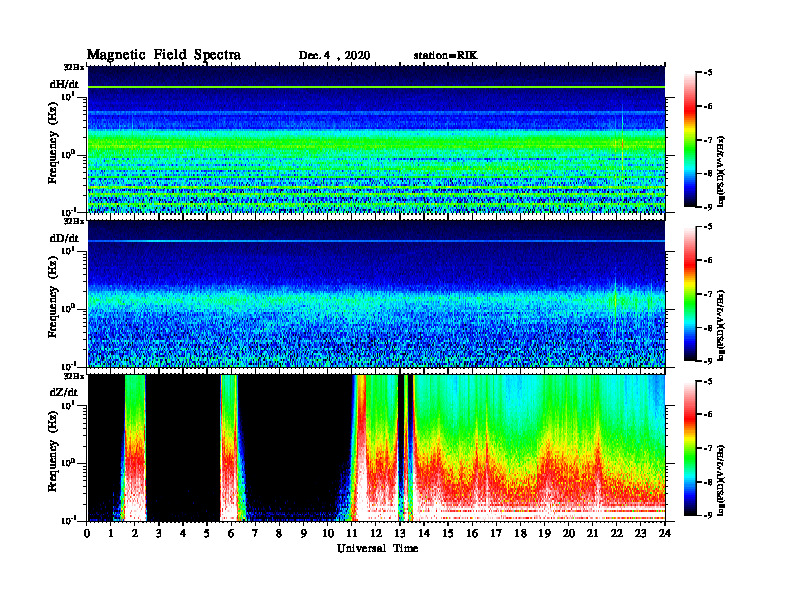Click hour tick label 3 on time axis
The width and height of the screenshot is (792, 612).
(x=160, y=534)
